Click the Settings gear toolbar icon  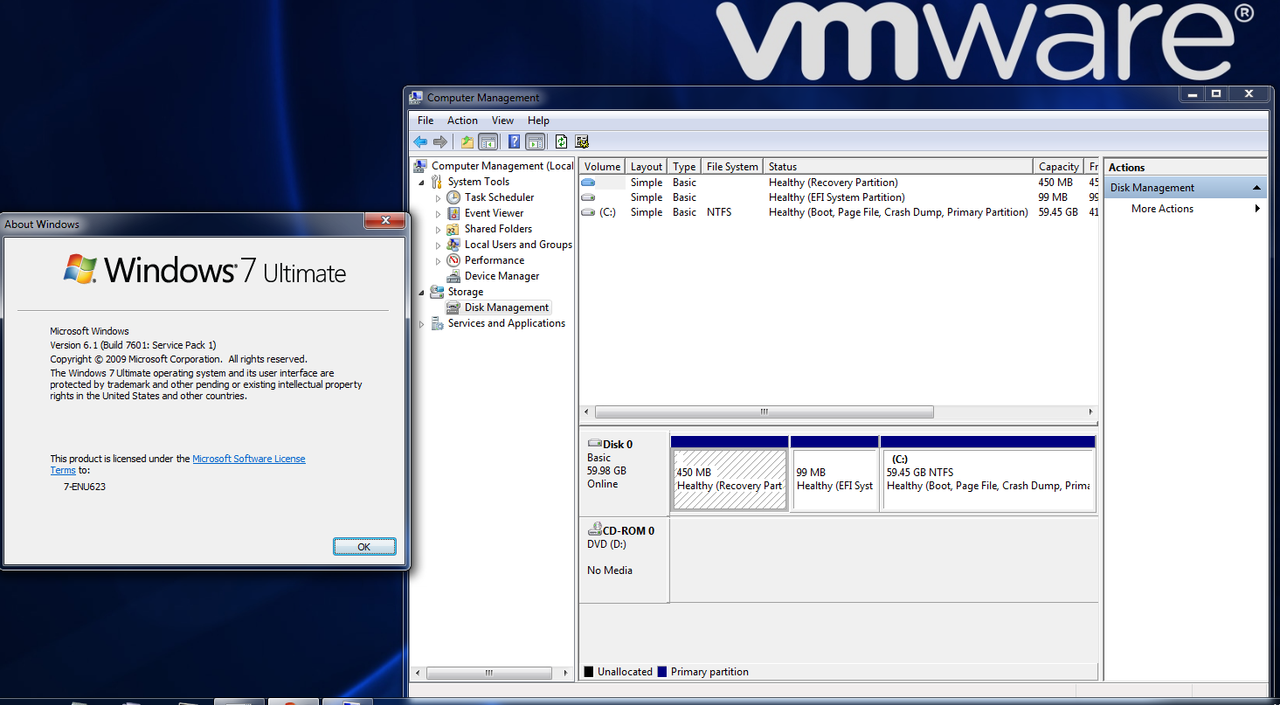click(582, 142)
